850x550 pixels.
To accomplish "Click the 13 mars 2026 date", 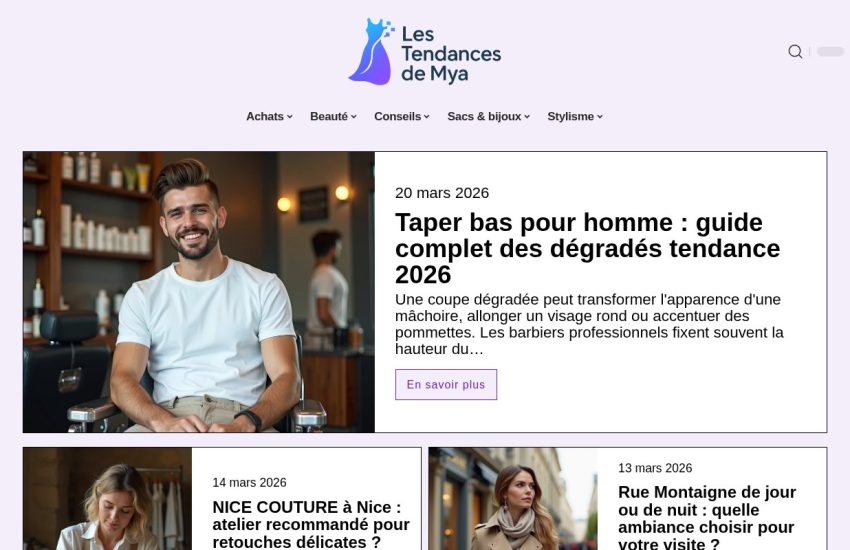I will tap(655, 468).
